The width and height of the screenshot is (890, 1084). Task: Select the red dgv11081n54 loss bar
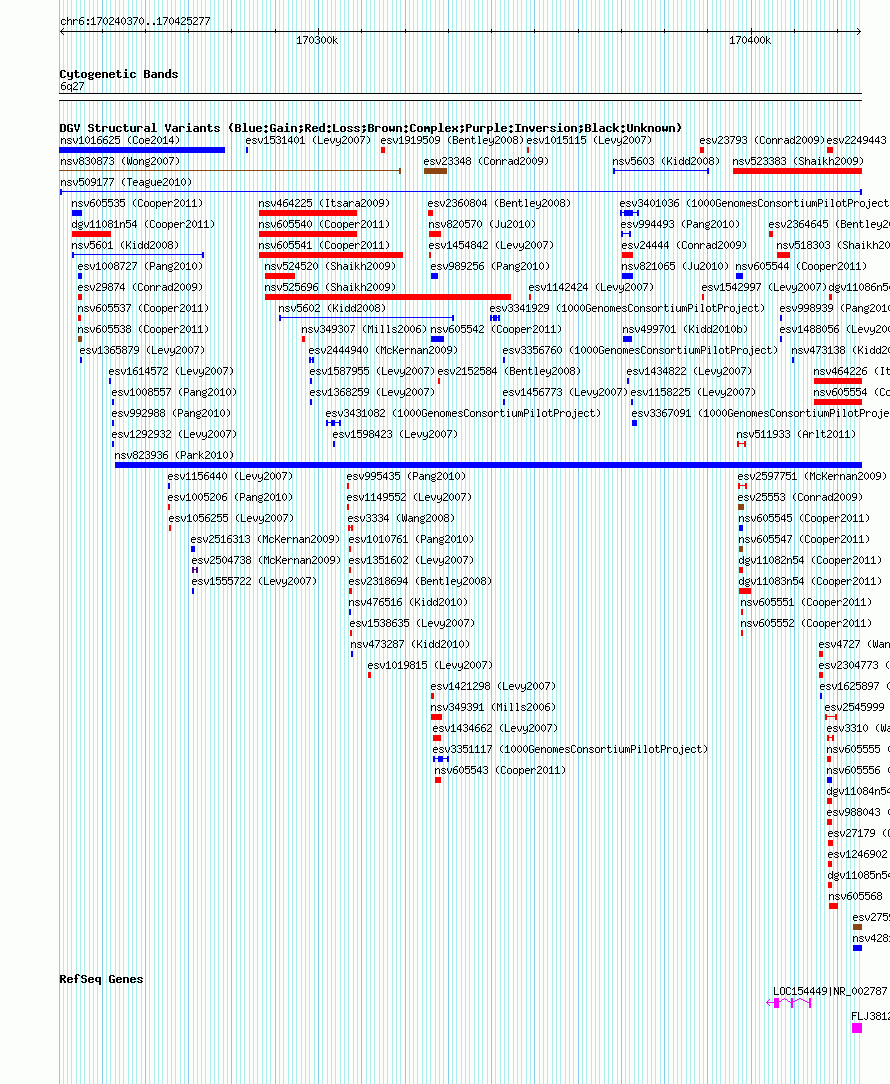pos(91,234)
